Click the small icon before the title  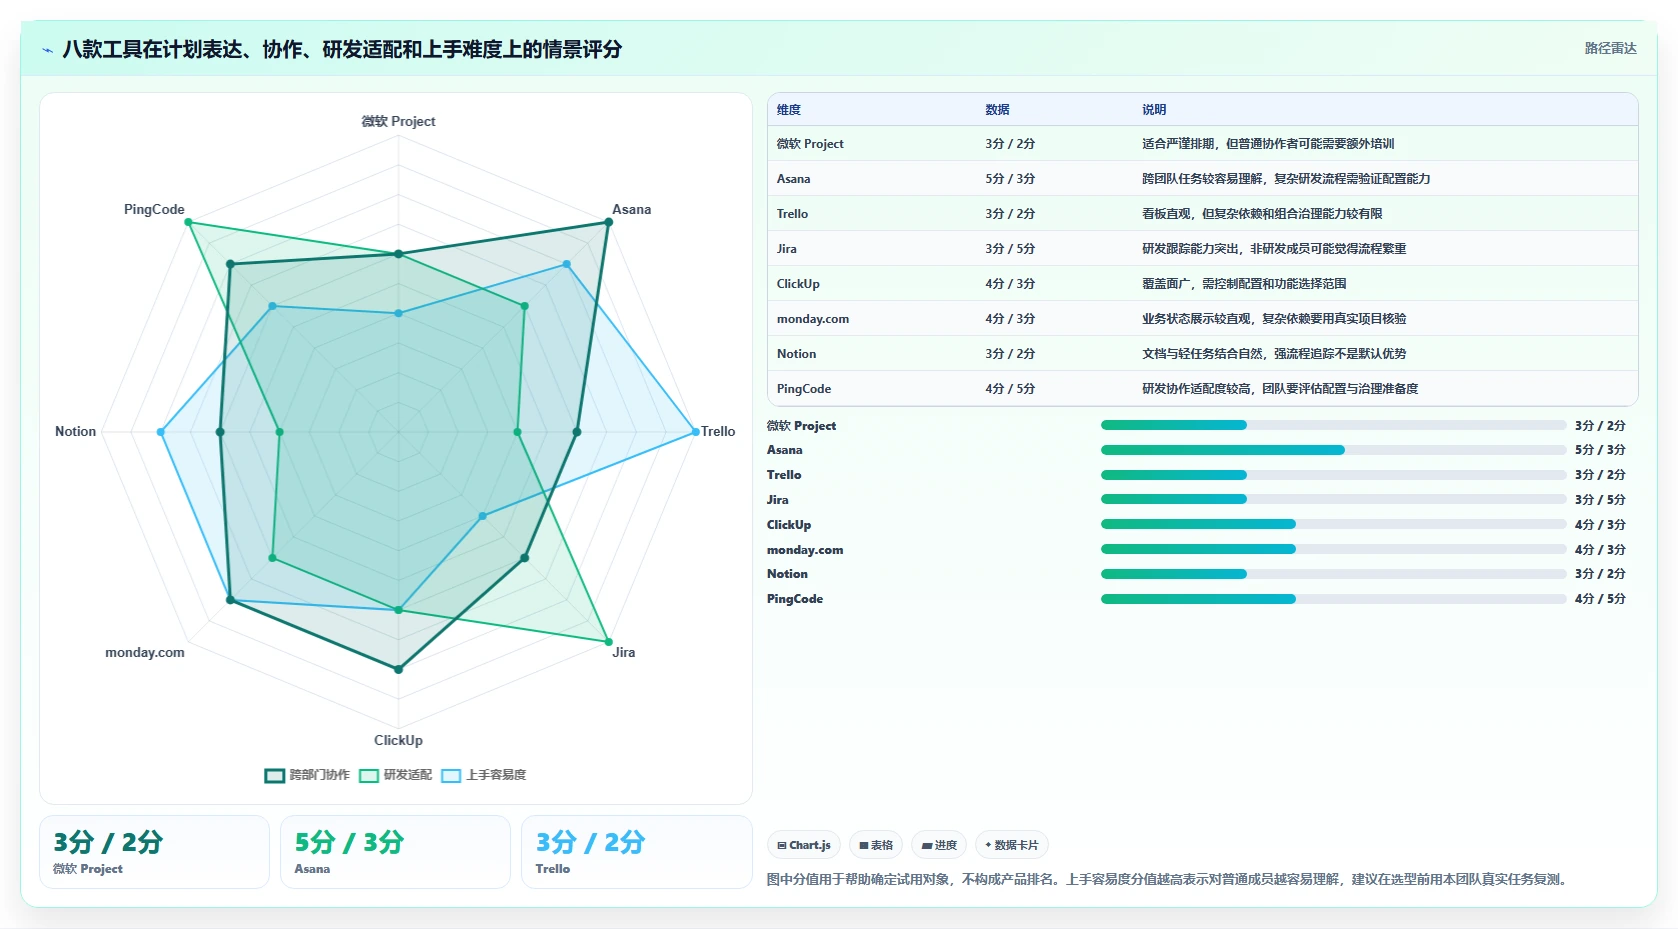[47, 50]
